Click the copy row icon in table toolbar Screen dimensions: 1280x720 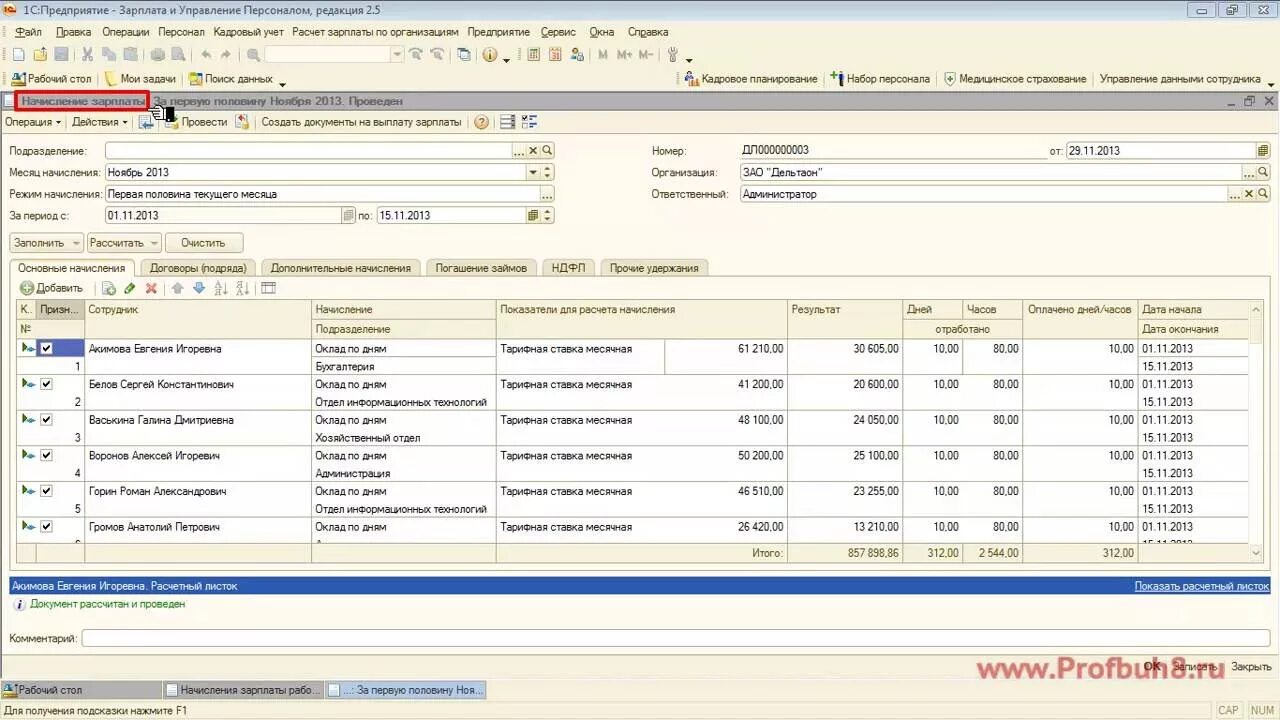coord(109,288)
